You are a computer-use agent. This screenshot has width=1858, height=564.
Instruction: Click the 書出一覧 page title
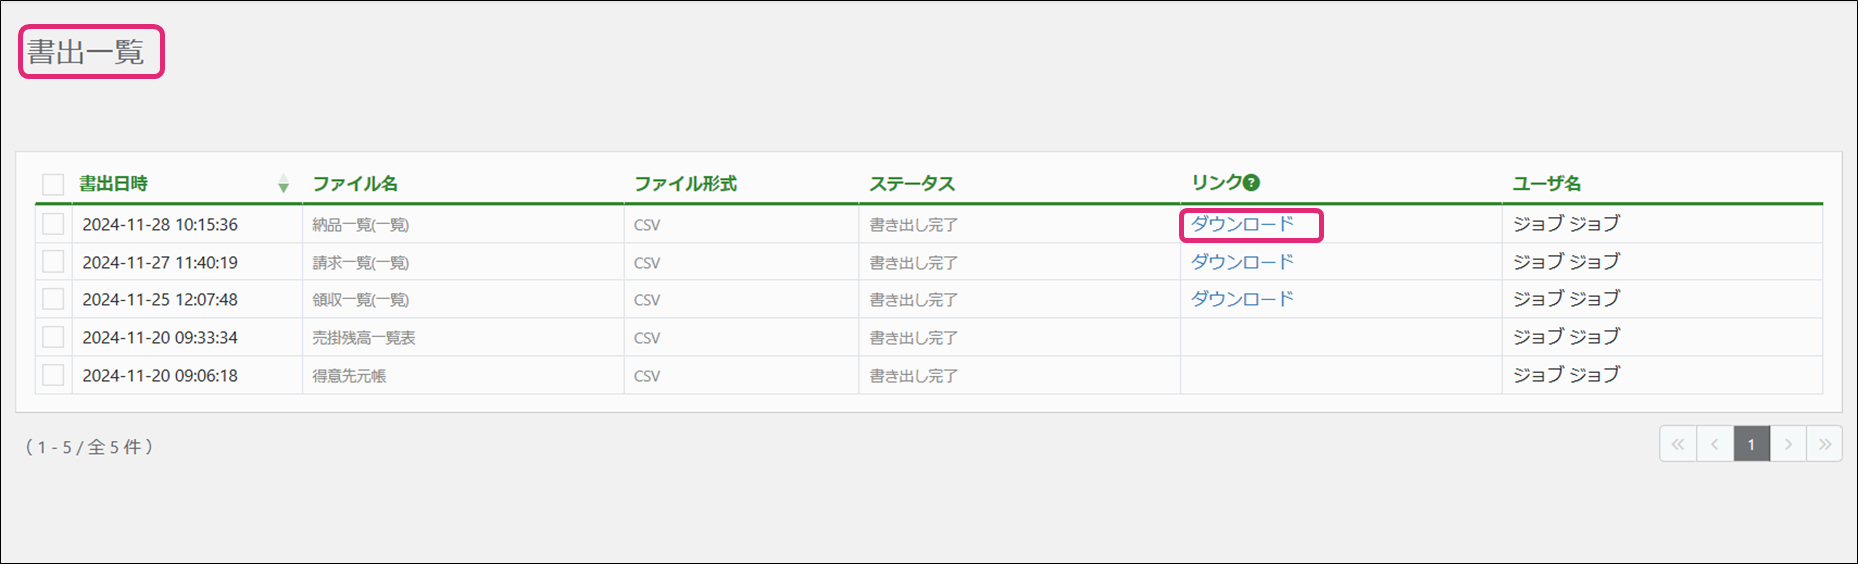(86, 52)
